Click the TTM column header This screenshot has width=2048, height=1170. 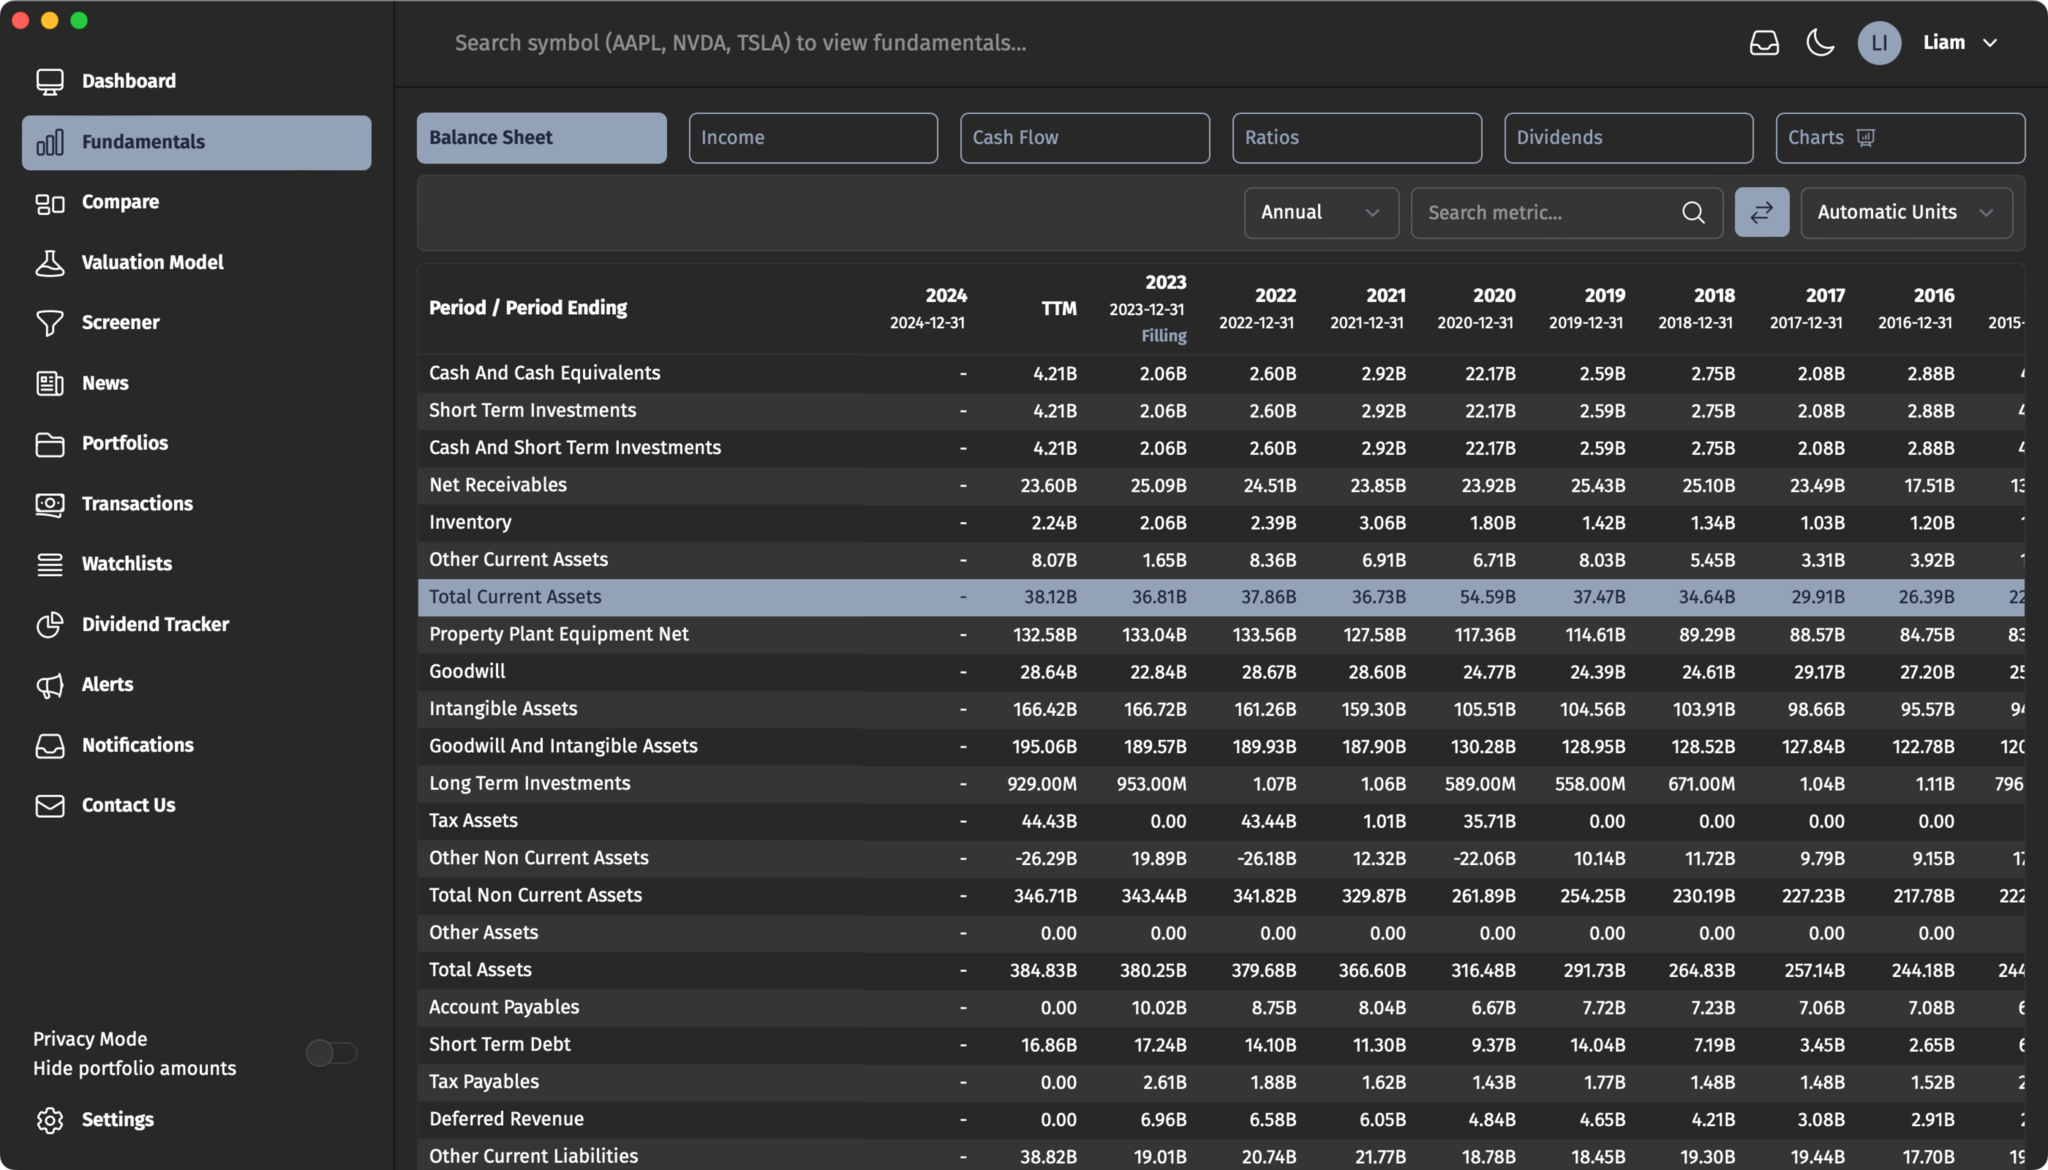point(1058,309)
